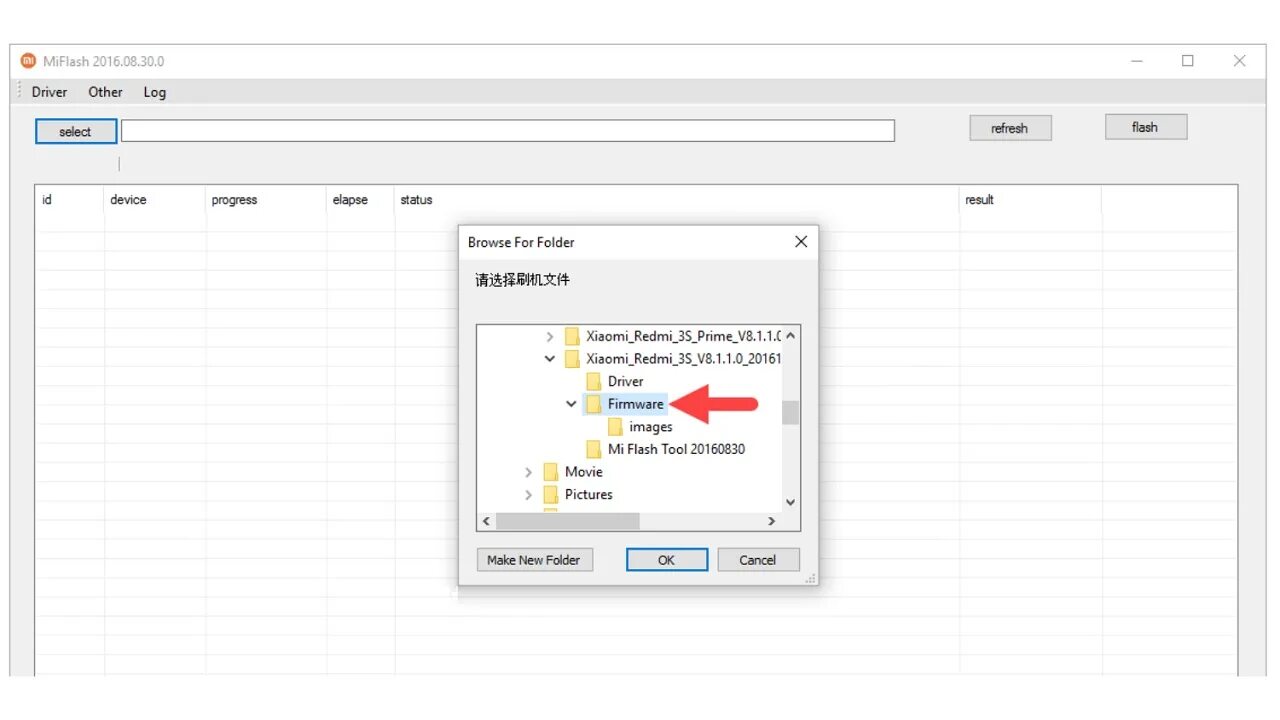Minimize the MiFlash window

[x=1136, y=61]
